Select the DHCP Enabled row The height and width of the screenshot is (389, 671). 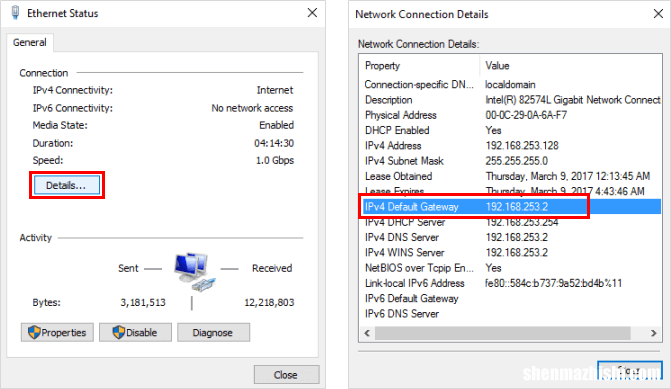click(x=511, y=130)
